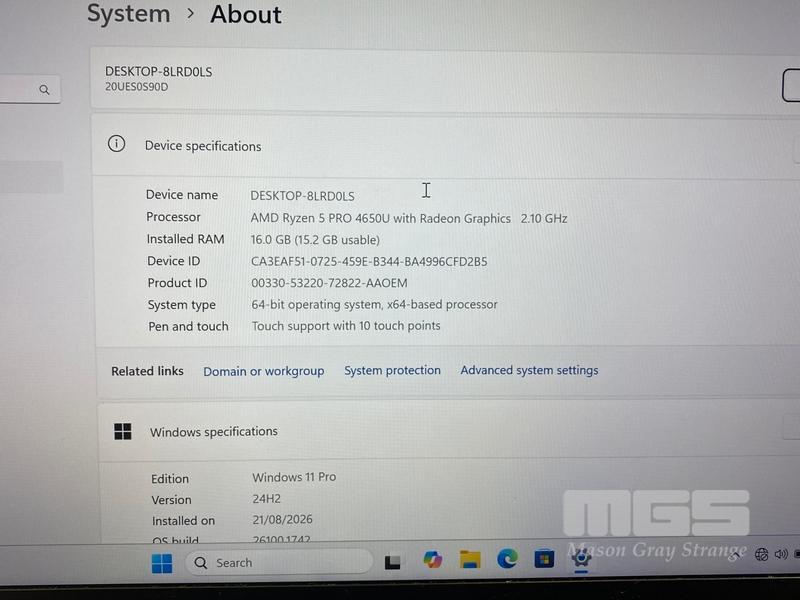Launch Copilot from the taskbar
The image size is (800, 600).
tap(432, 560)
